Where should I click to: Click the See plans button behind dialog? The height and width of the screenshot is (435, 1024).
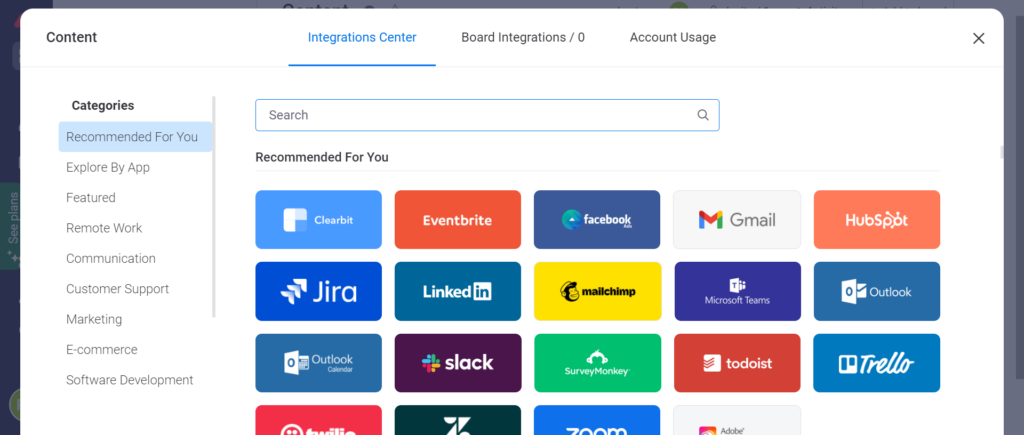pyautogui.click(x=11, y=225)
